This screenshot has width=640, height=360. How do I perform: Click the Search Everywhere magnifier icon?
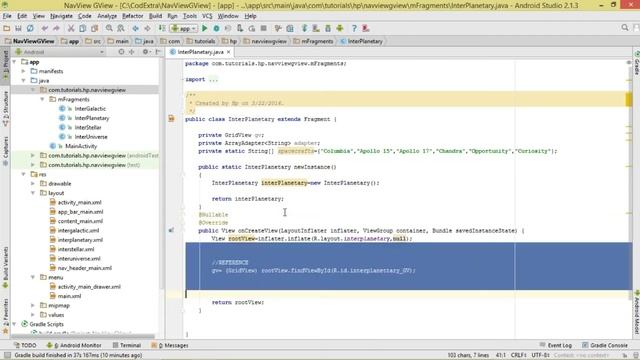click(x=625, y=28)
